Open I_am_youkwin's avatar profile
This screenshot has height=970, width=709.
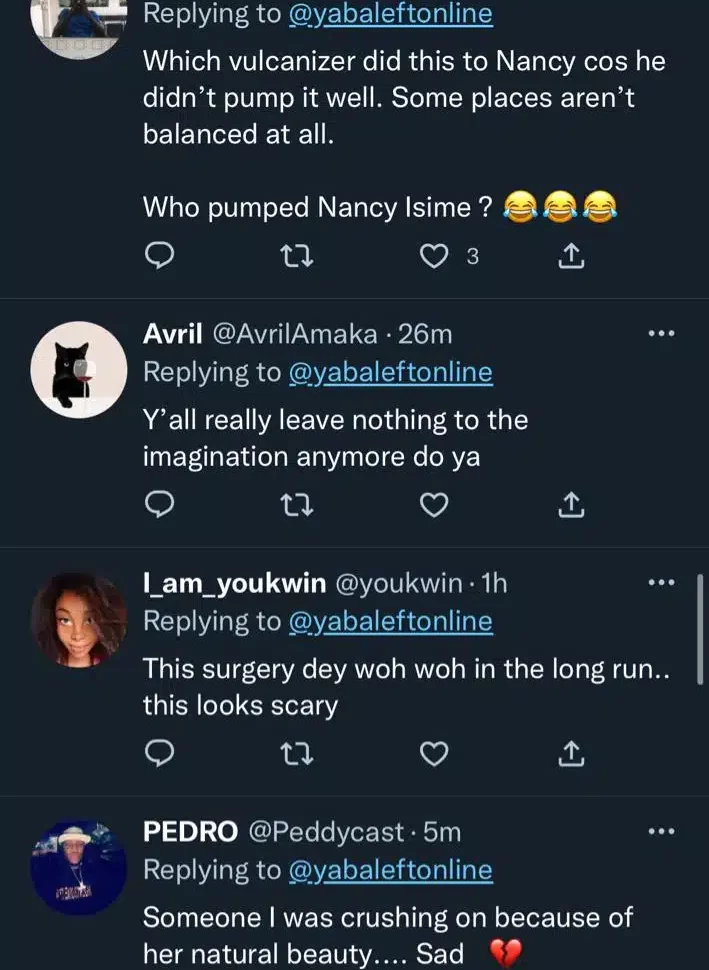pyautogui.click(x=79, y=619)
